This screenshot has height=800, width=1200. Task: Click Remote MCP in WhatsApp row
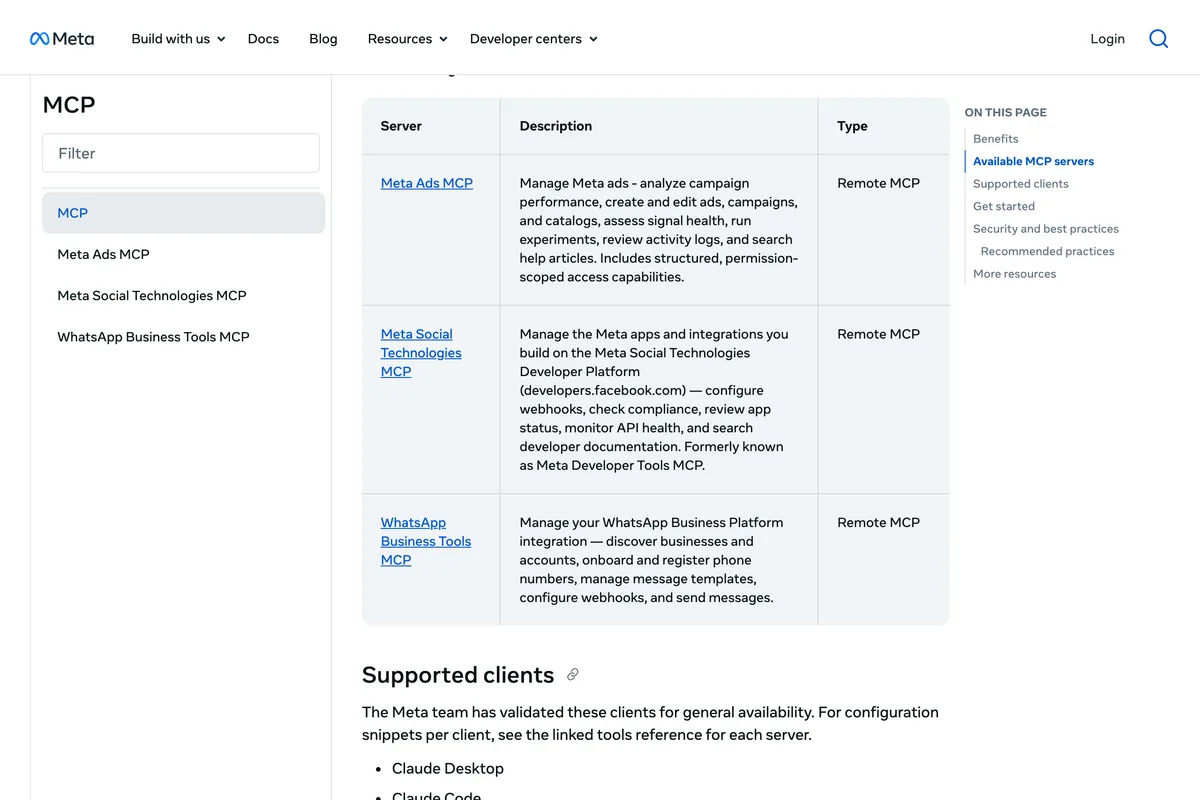tap(878, 522)
